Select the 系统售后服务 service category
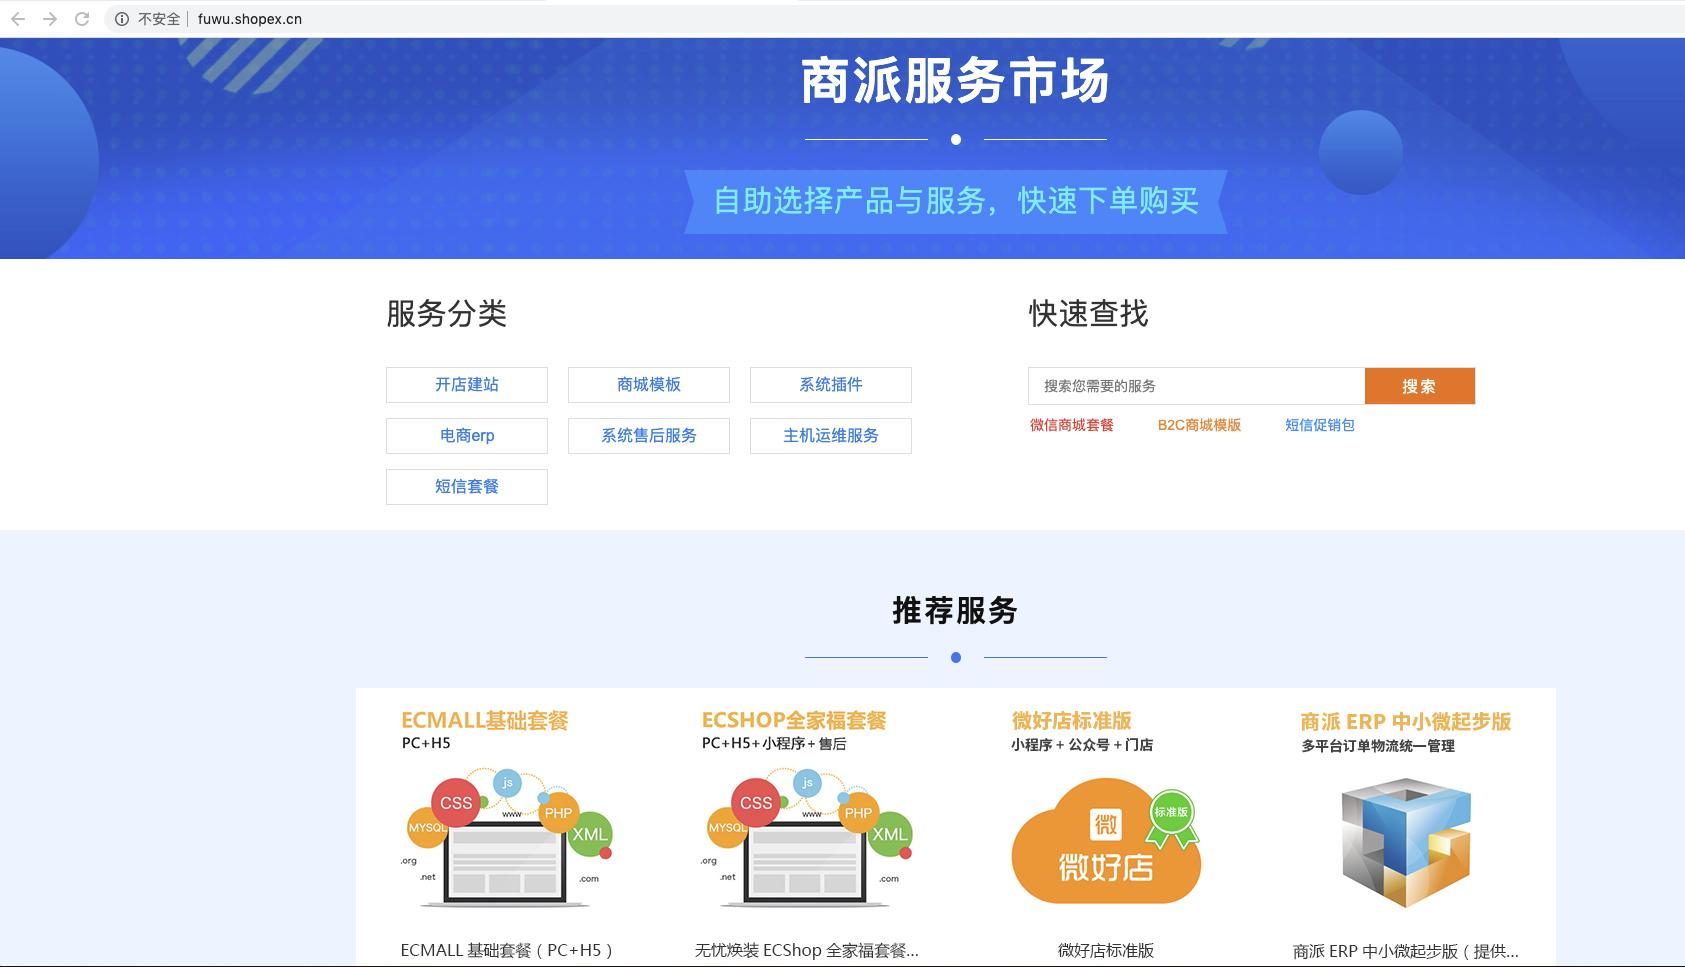Viewport: 1685px width, 967px height. click(x=648, y=436)
